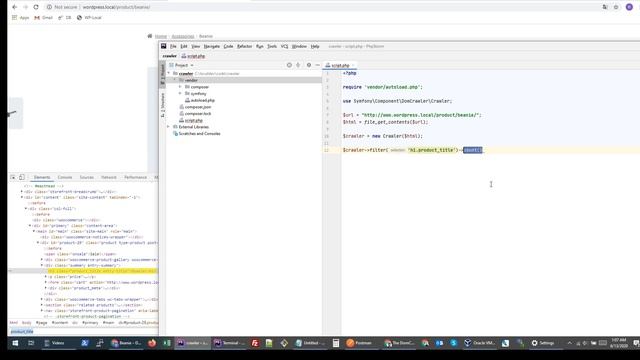
Task: Collapse the vendor folder
Action: tap(175, 80)
